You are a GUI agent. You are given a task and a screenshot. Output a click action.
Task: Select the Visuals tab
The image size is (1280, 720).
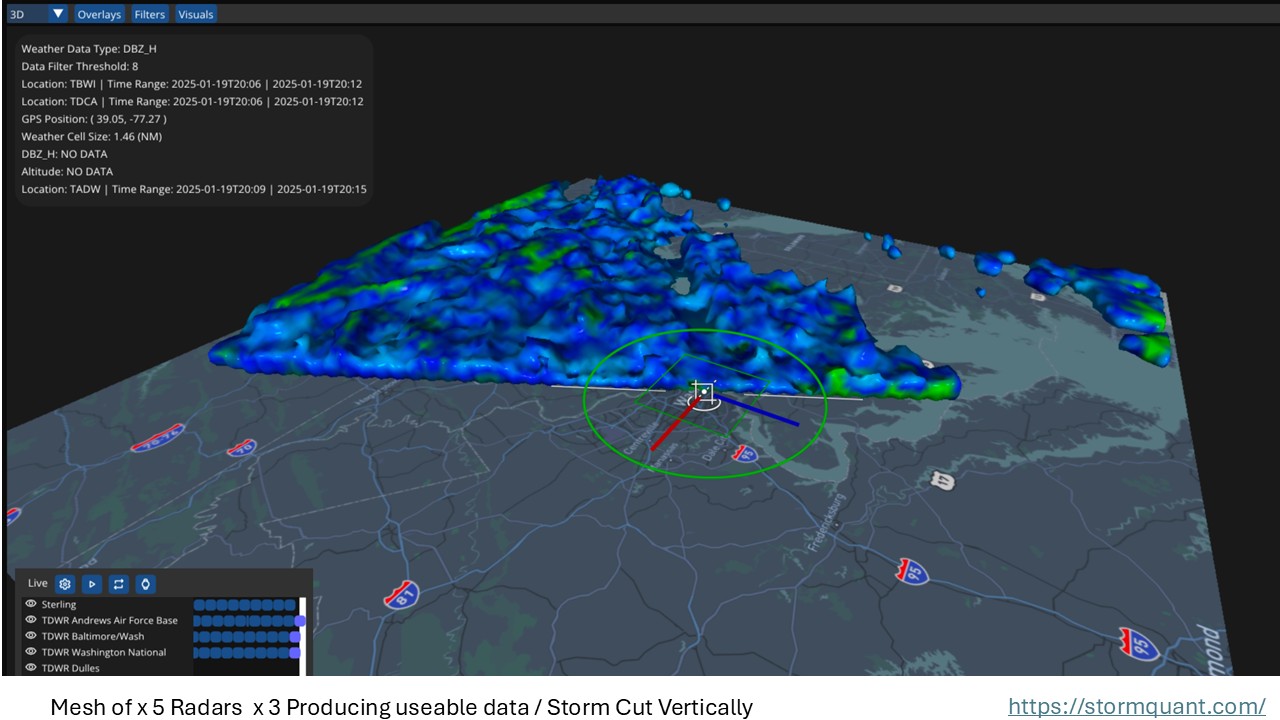pos(195,14)
